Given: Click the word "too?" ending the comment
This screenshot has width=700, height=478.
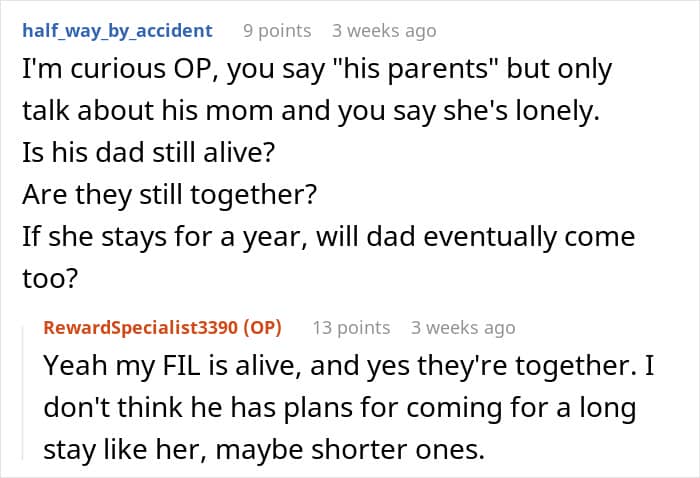Looking at the screenshot, I should 48,279.
